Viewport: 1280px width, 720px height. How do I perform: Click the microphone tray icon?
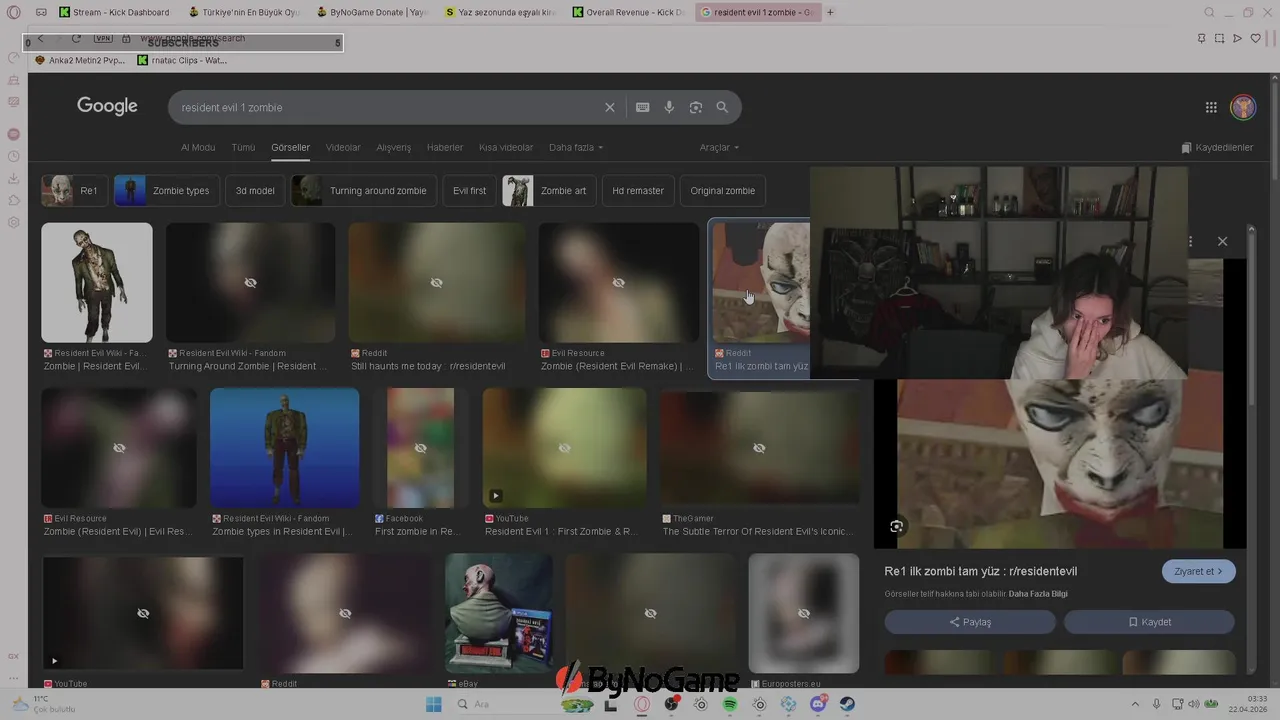(x=1156, y=704)
